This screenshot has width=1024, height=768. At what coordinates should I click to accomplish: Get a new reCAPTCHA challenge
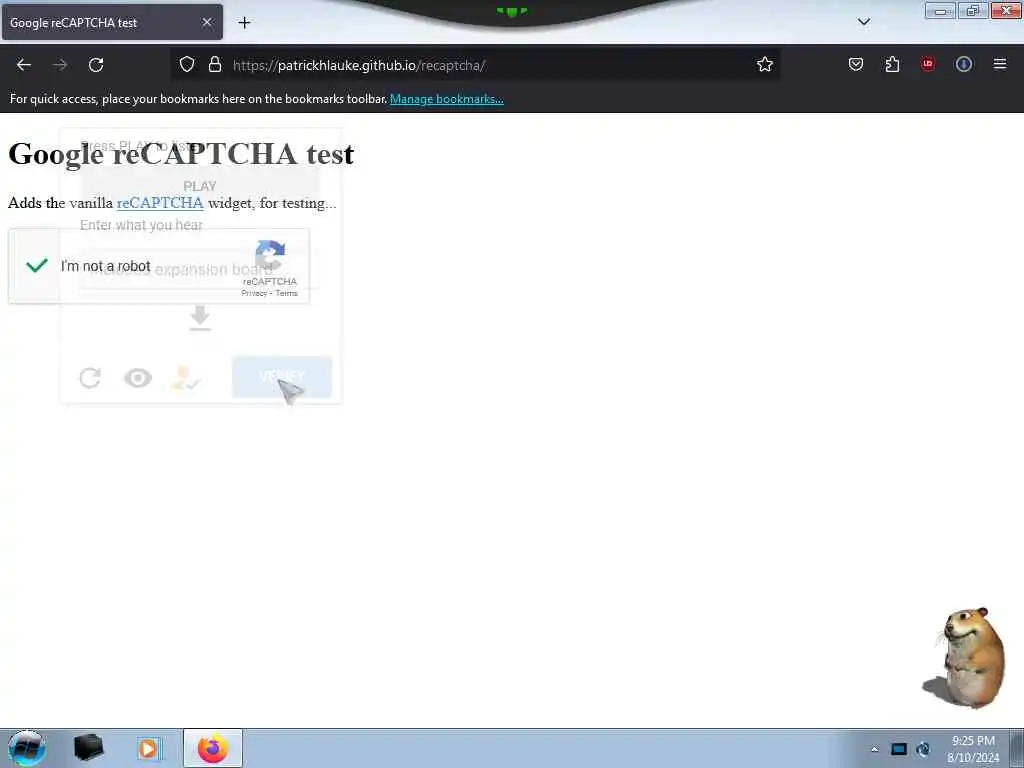(90, 377)
